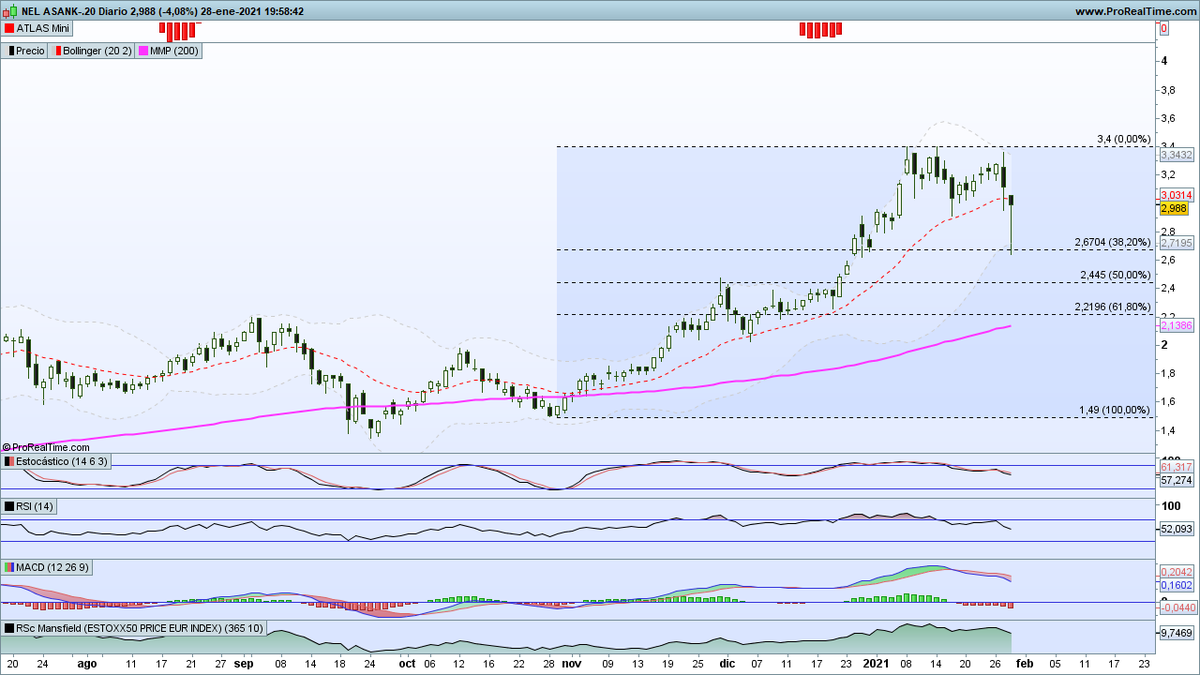1200x675 pixels.
Task: Click the MACD value 0,2042
Action: 1177,572
